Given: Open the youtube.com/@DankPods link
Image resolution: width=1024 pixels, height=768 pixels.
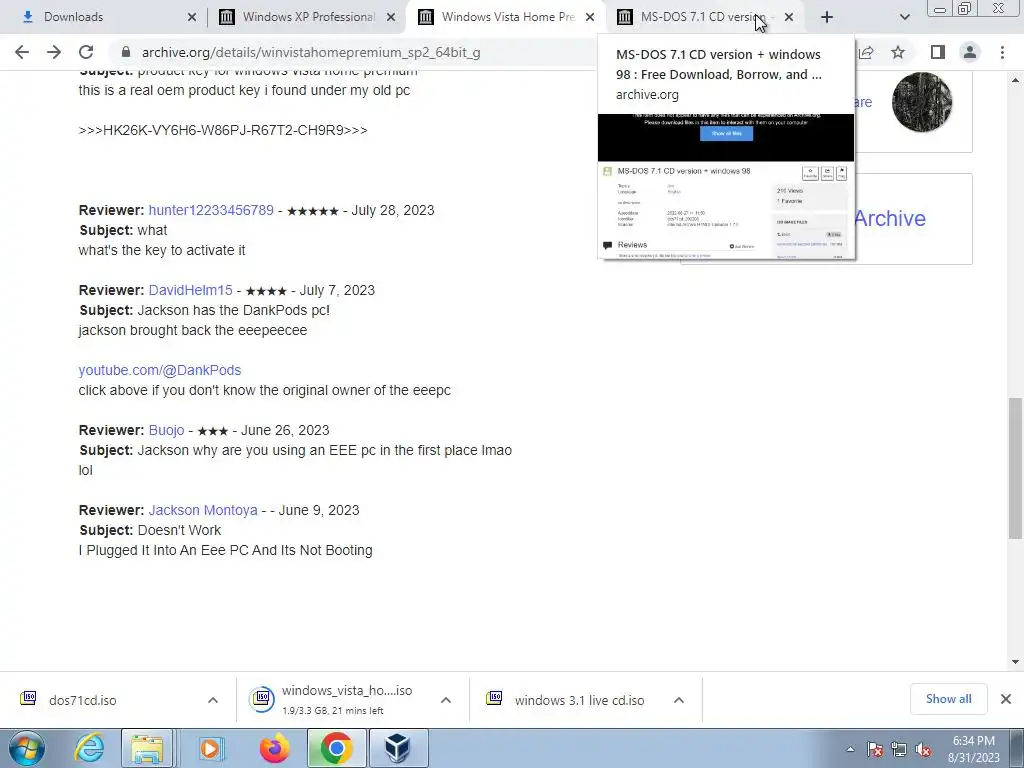Looking at the screenshot, I should [x=159, y=370].
